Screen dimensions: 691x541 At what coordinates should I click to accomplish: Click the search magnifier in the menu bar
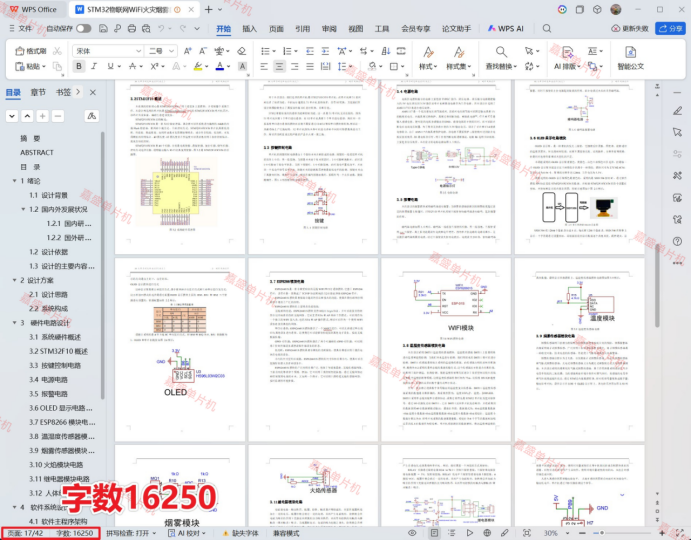[x=547, y=28]
